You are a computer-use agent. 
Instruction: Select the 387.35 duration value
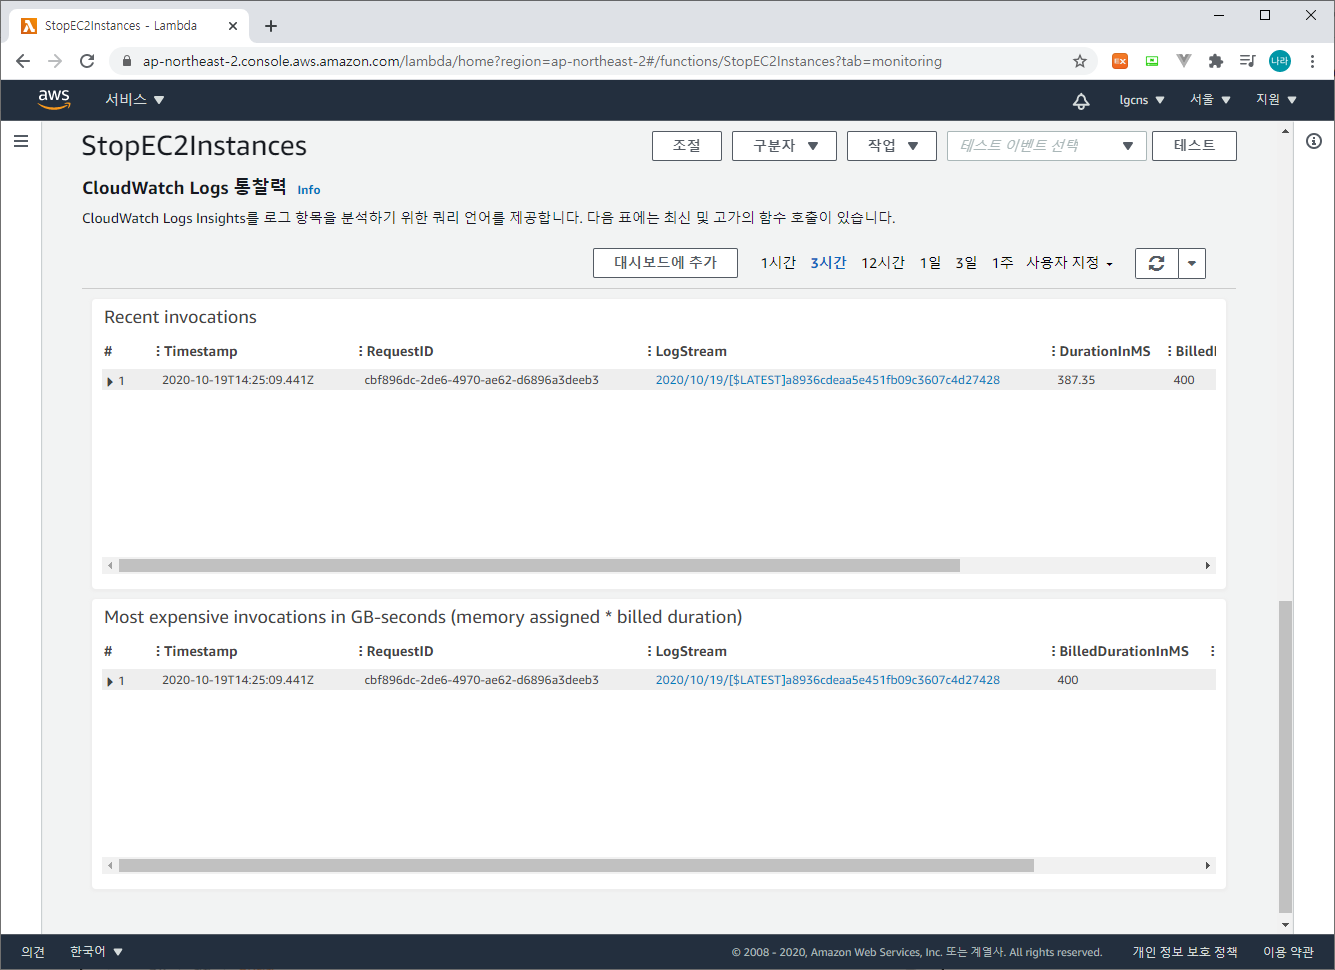1076,380
